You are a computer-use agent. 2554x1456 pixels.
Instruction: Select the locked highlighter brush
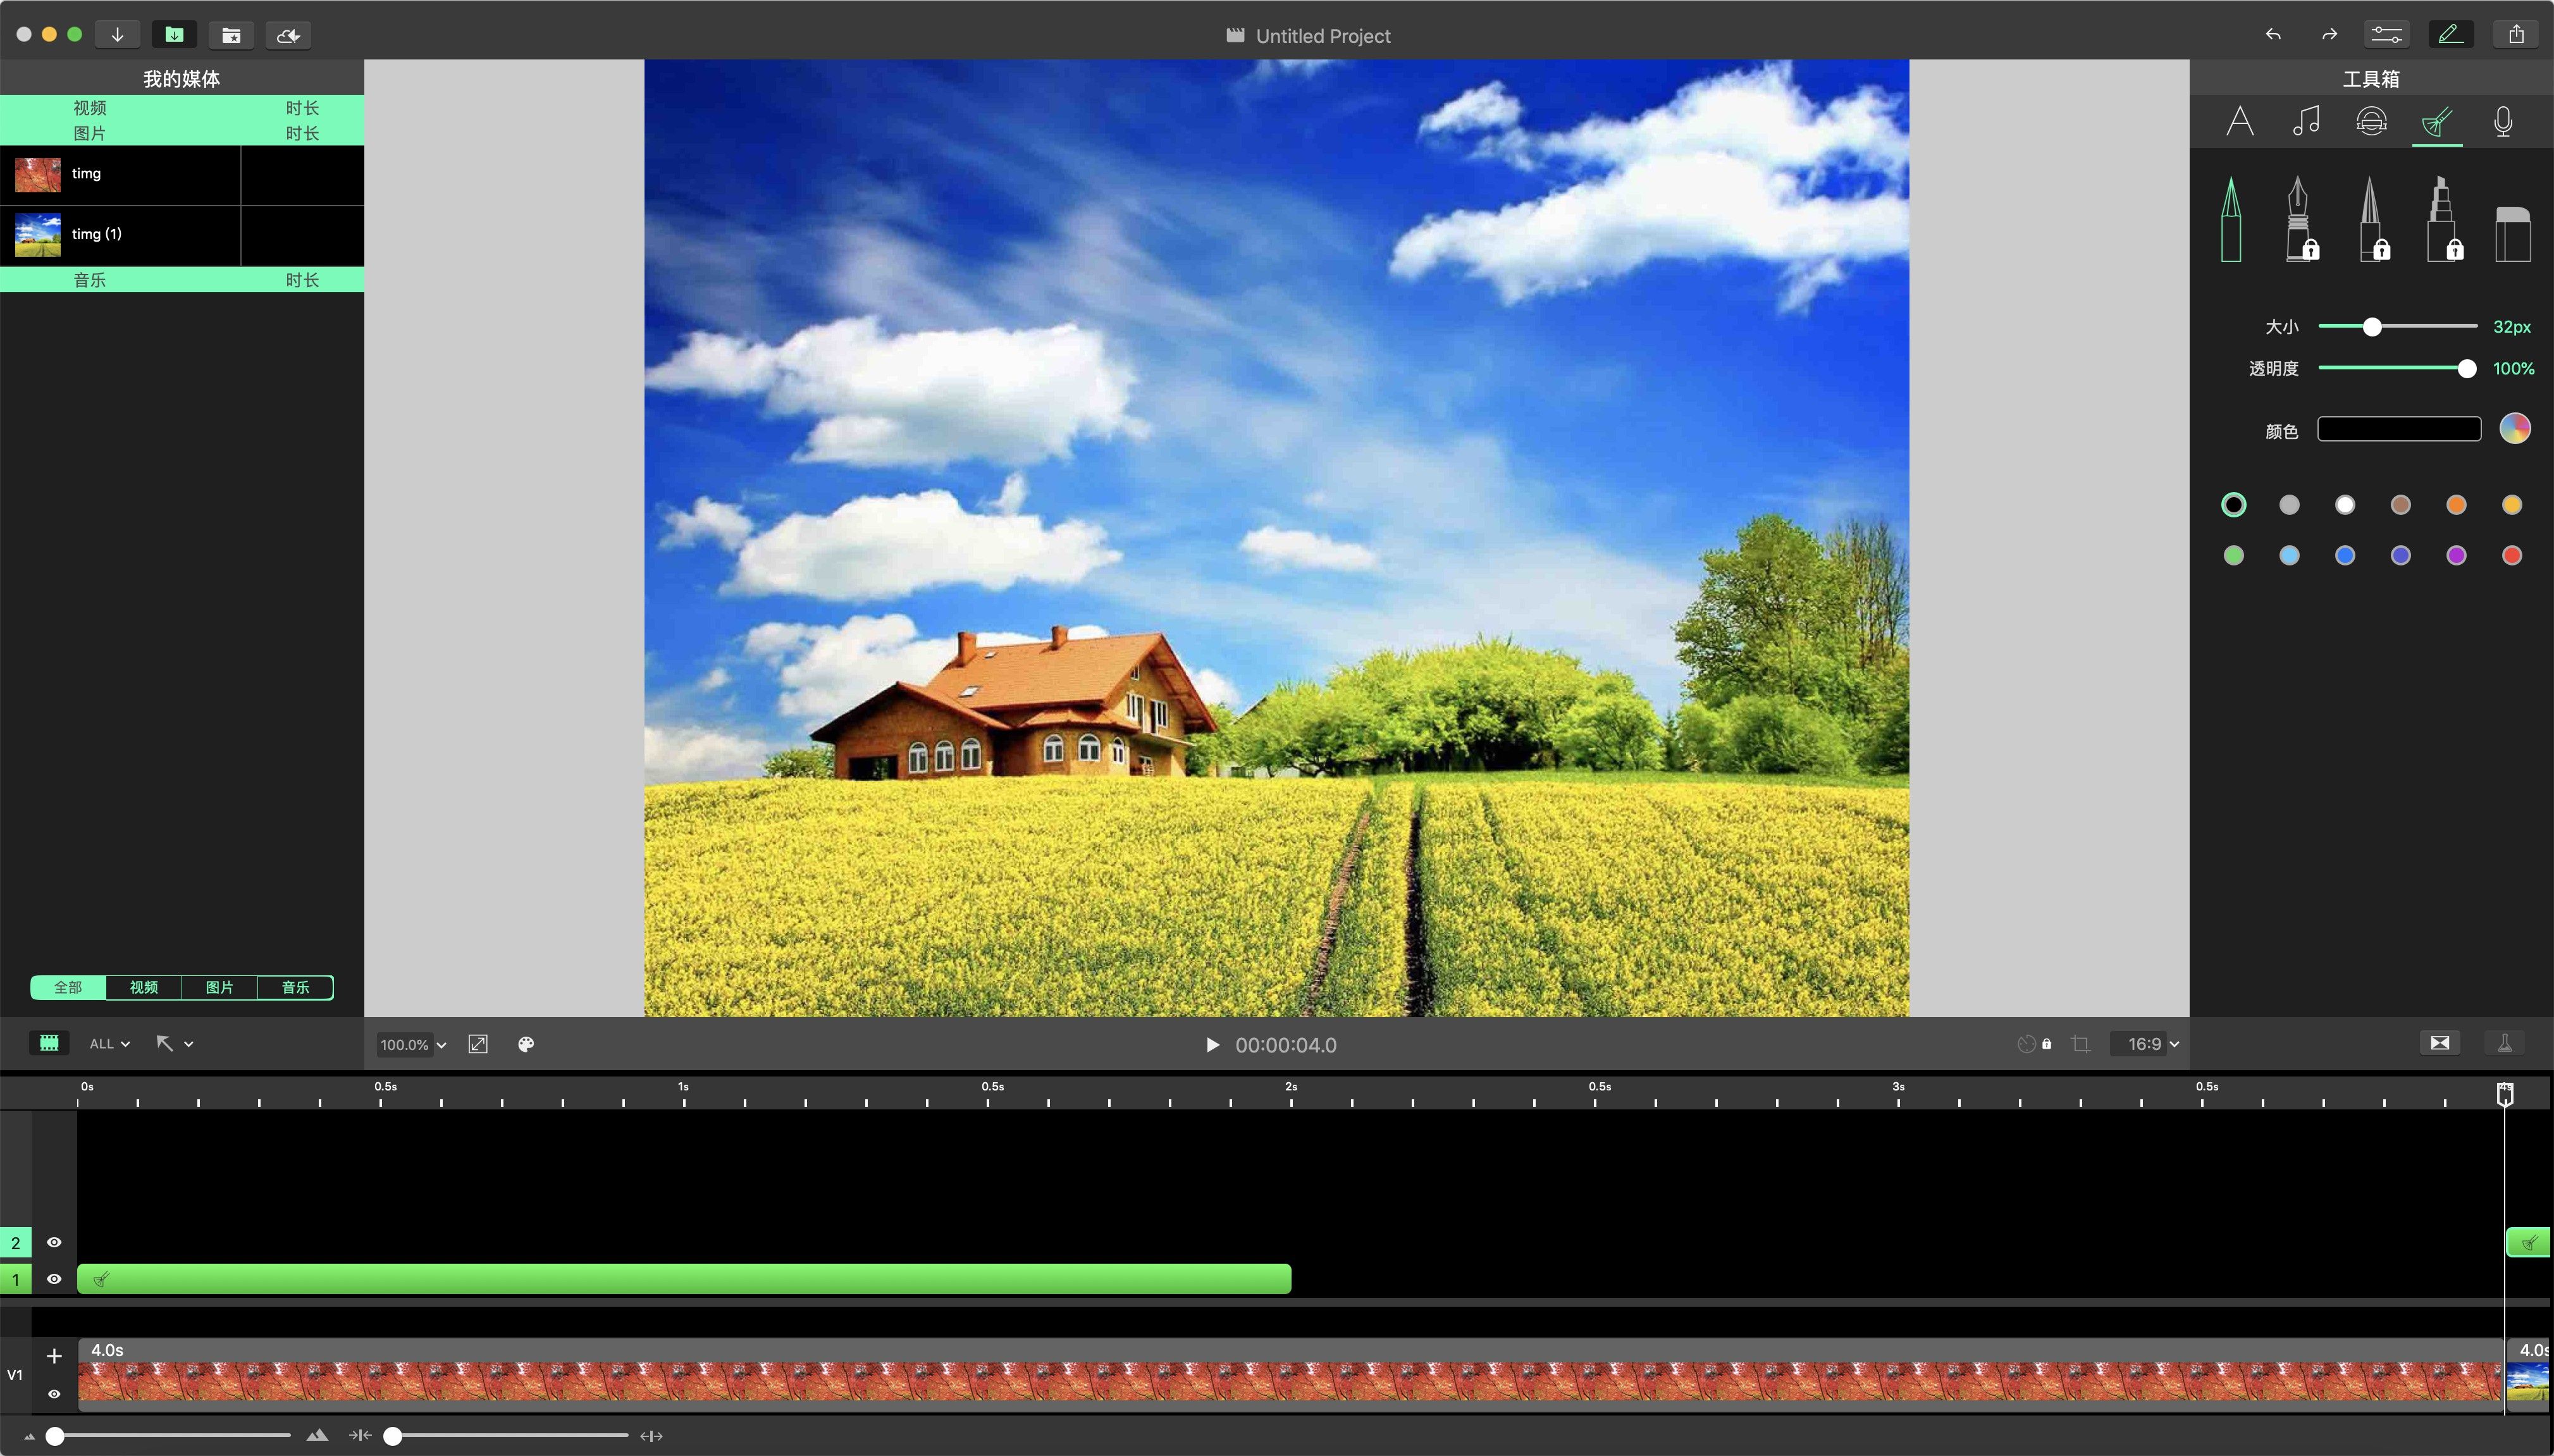click(2444, 219)
